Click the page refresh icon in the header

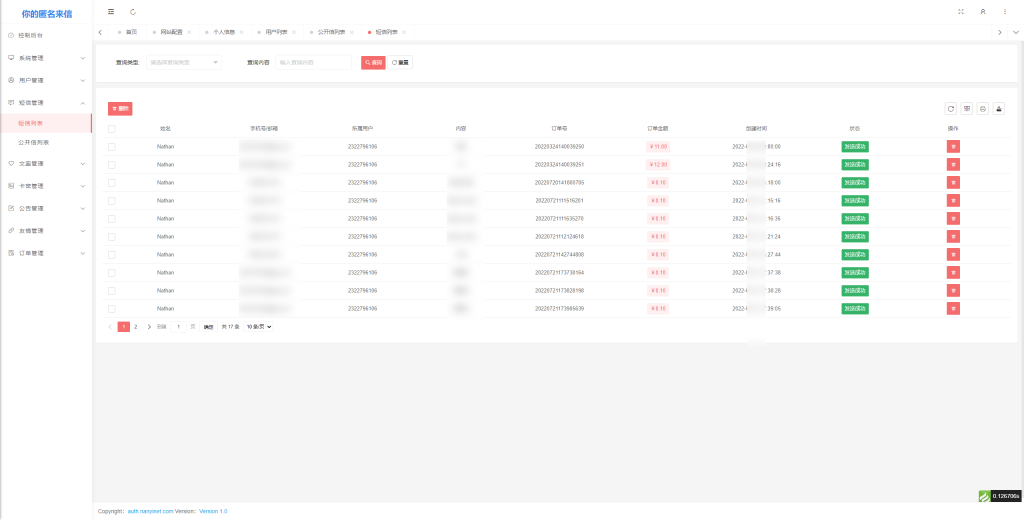point(133,12)
